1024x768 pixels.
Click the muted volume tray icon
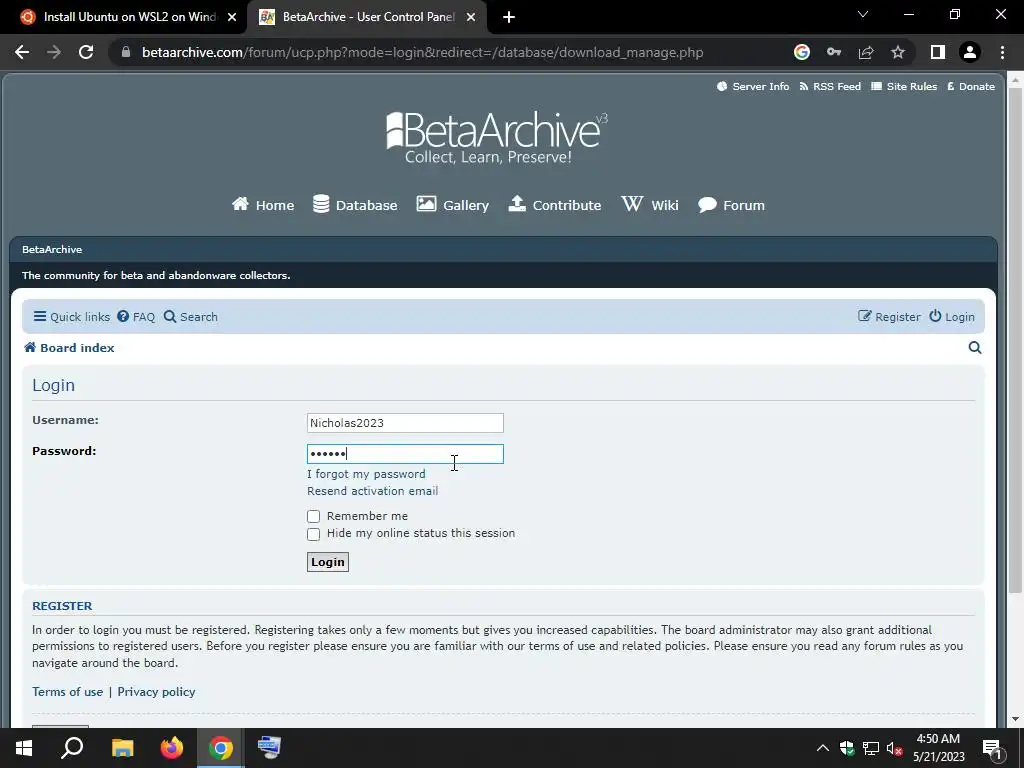pos(895,748)
